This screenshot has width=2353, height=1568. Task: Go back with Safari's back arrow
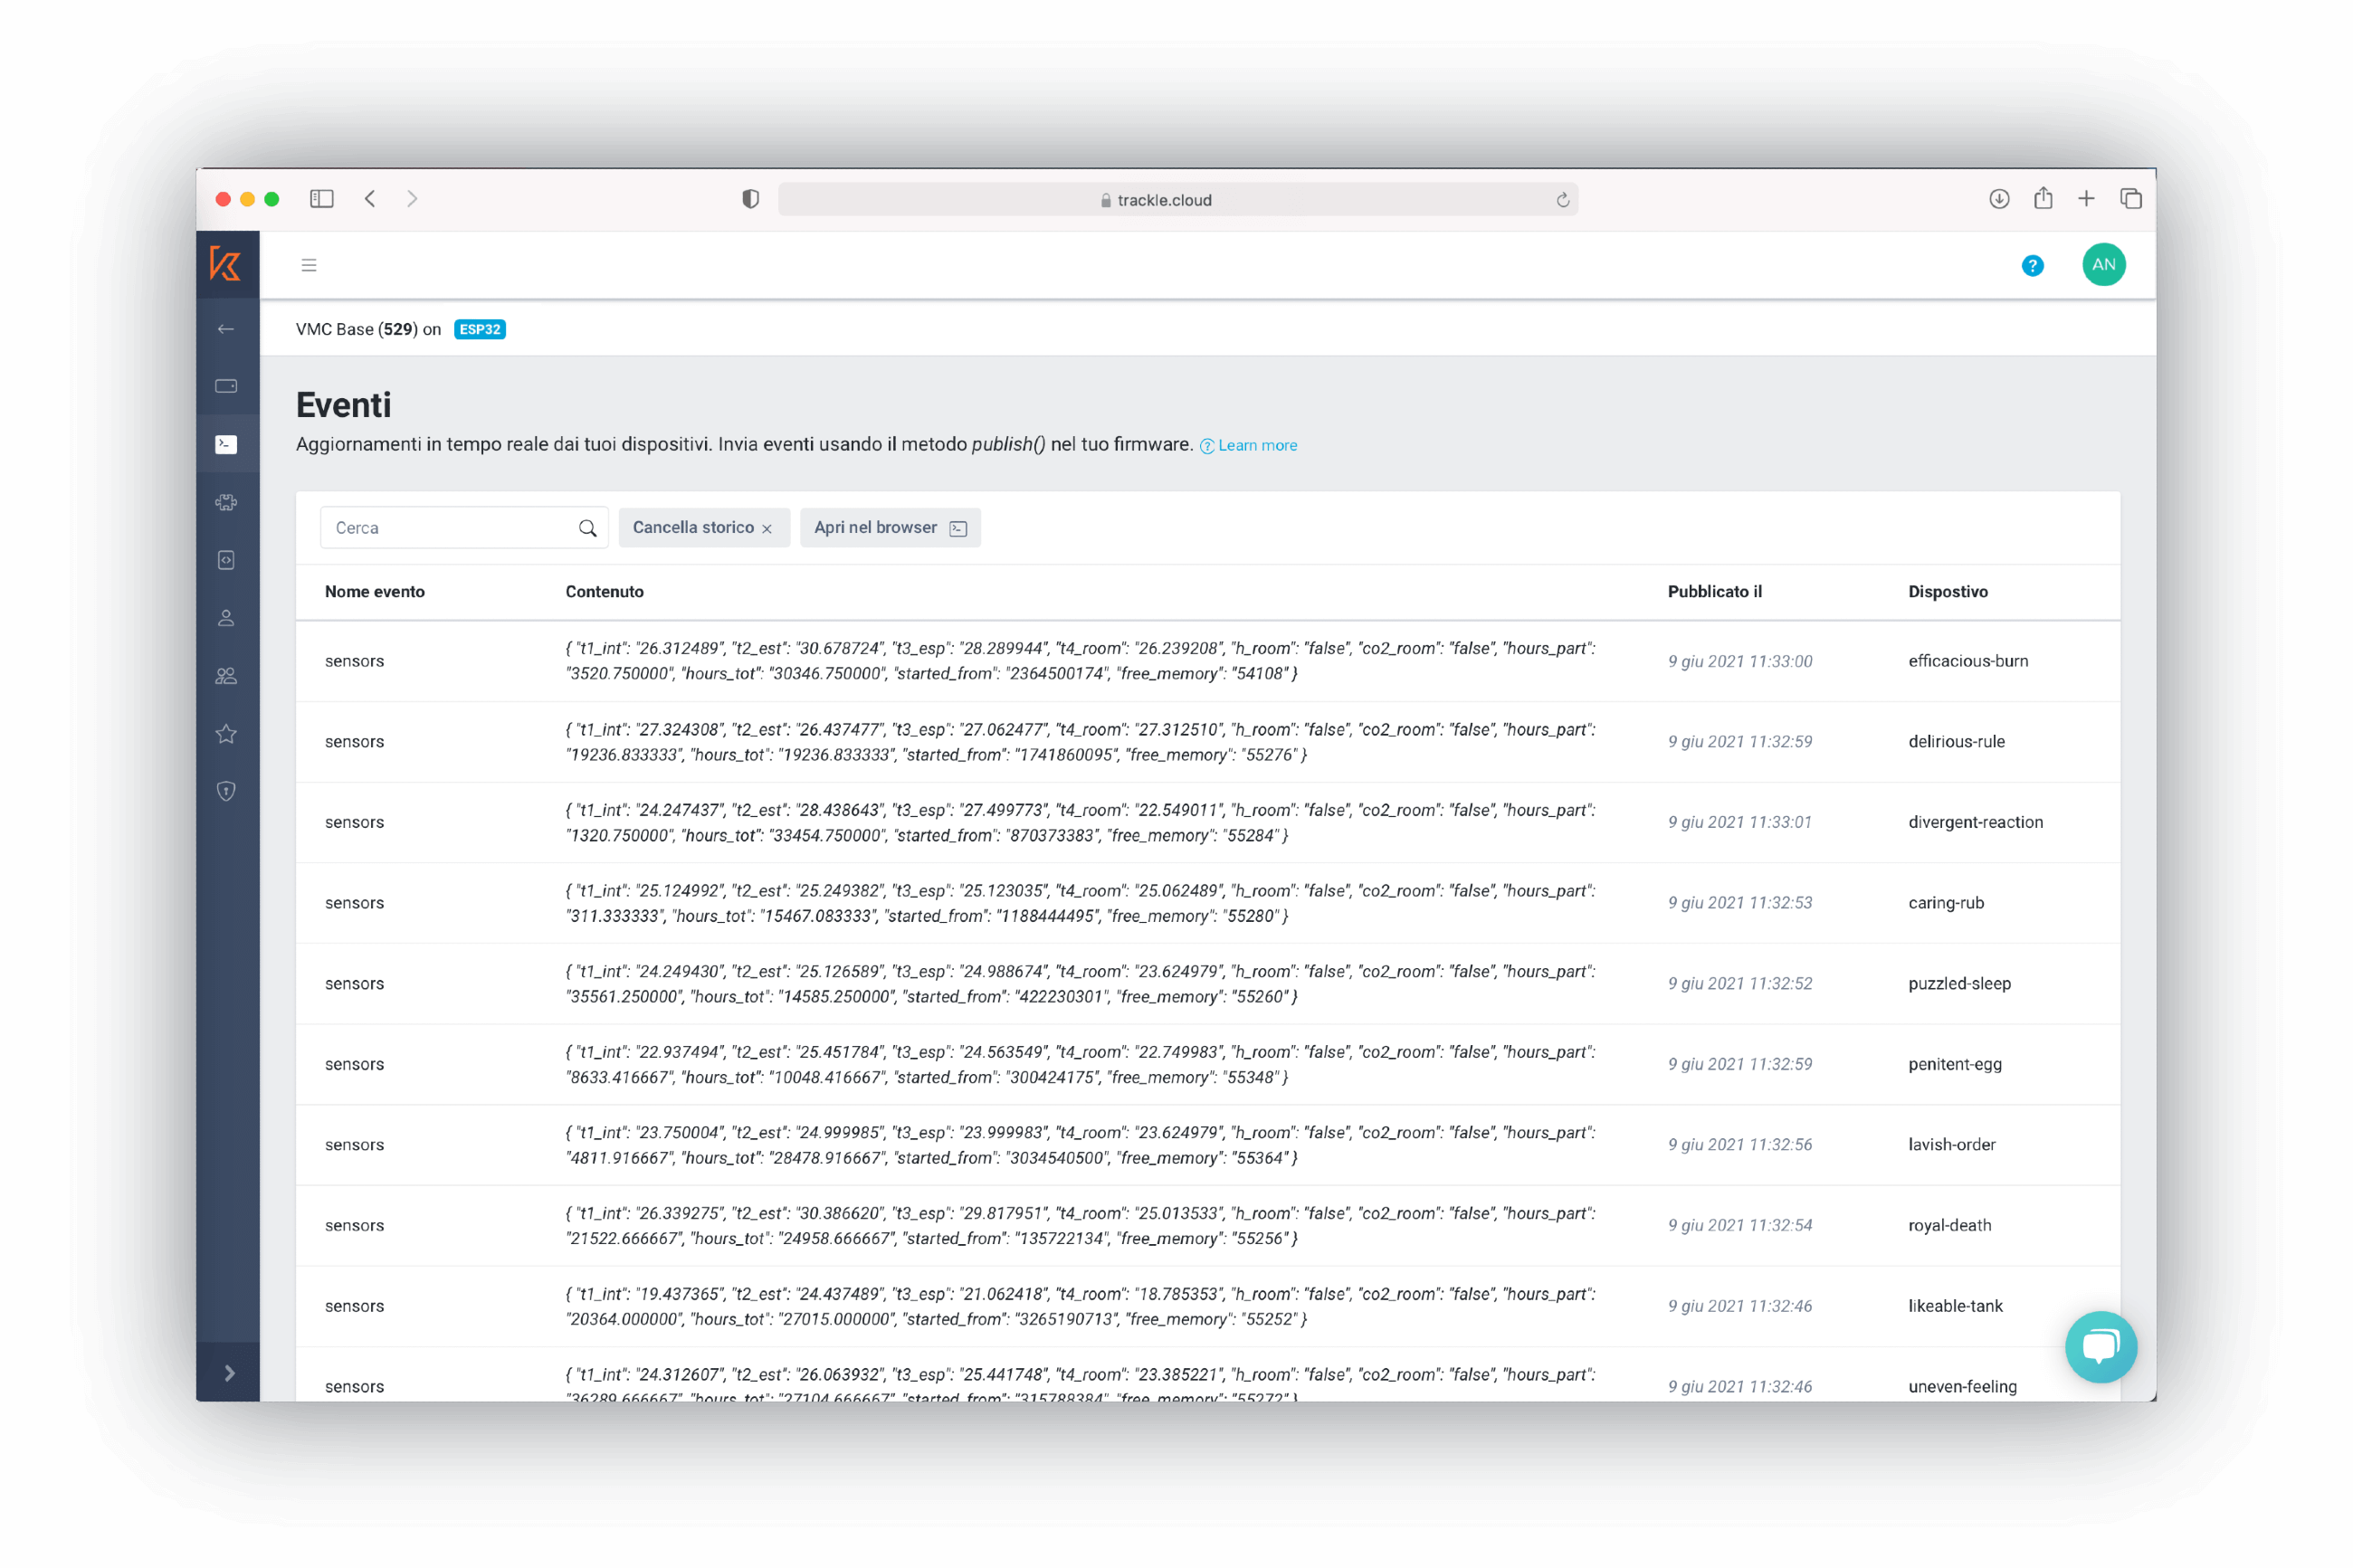pos(370,199)
